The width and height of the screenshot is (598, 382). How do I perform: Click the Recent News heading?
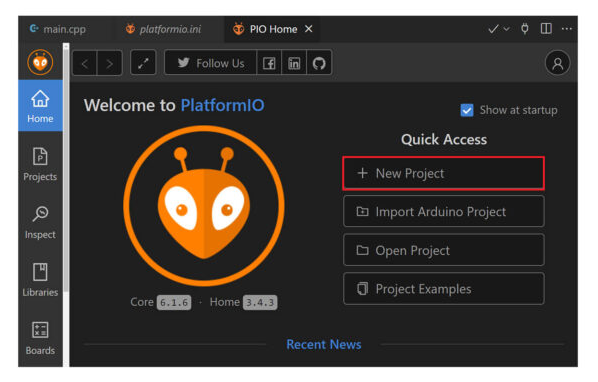pos(324,344)
